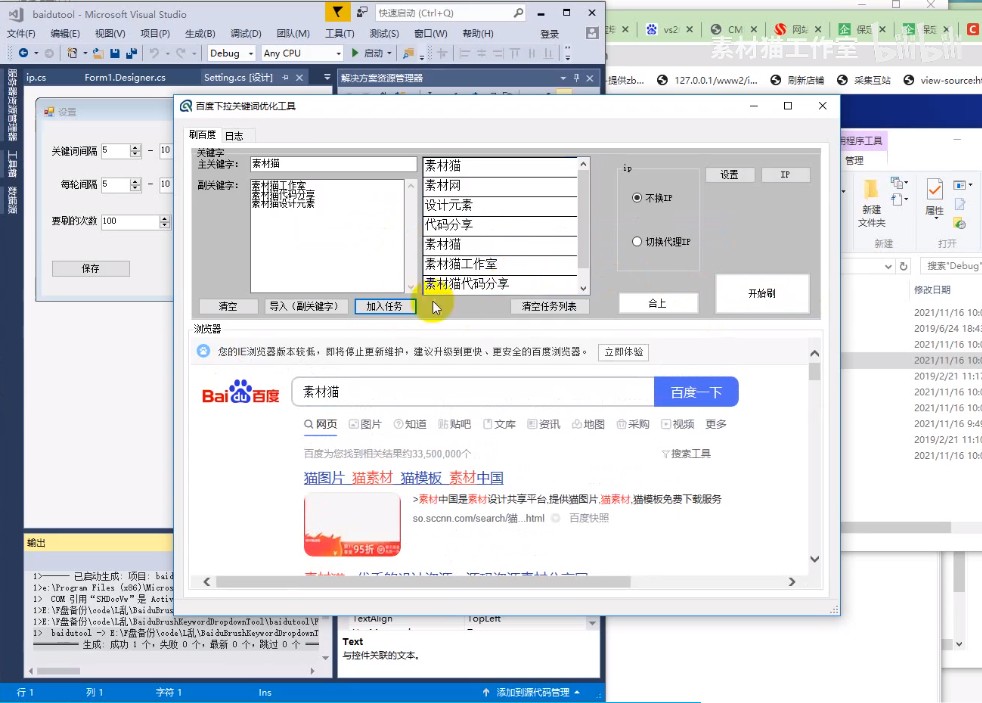Open the 生成(B) menu

[x=200, y=33]
